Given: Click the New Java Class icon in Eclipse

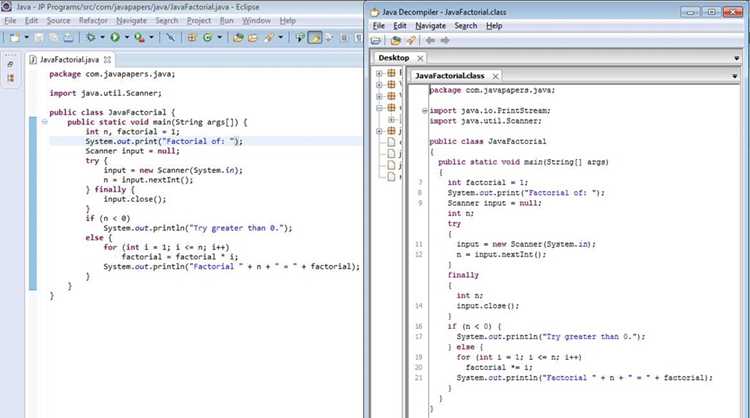Looking at the screenshot, I should click(207, 37).
